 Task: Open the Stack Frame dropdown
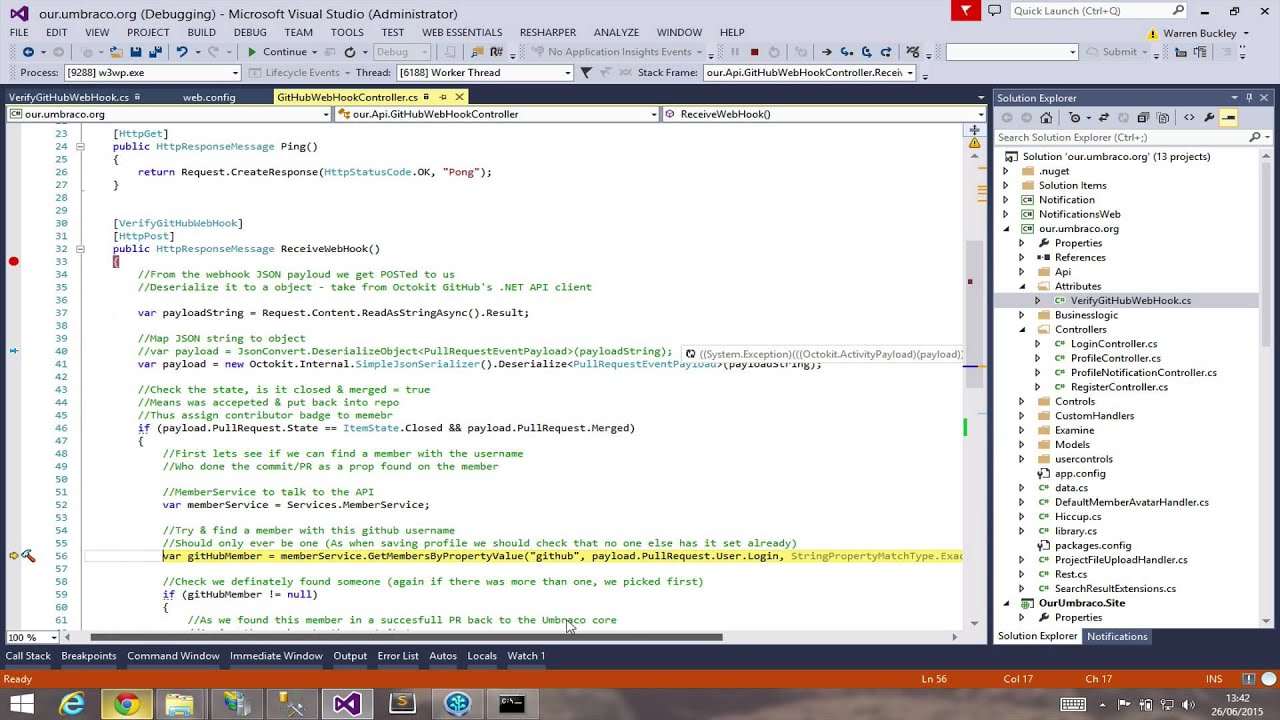point(910,73)
